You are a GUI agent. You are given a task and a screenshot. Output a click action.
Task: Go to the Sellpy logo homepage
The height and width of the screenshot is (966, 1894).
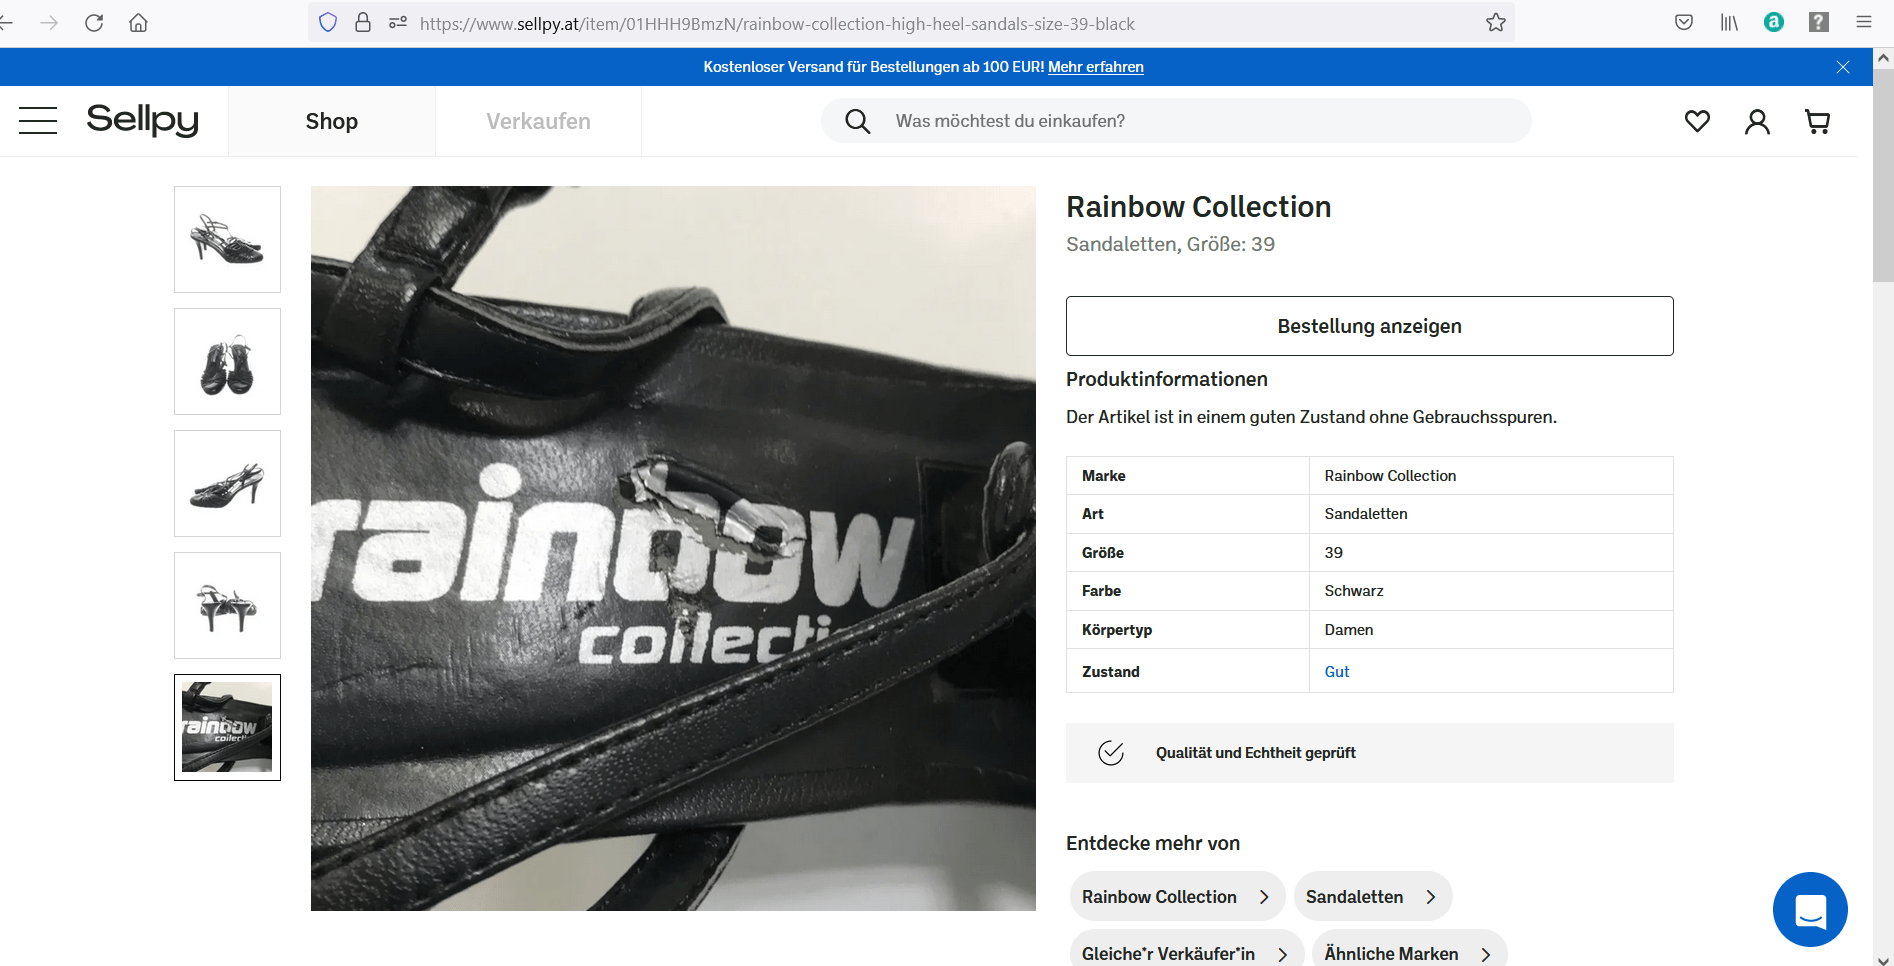142,120
